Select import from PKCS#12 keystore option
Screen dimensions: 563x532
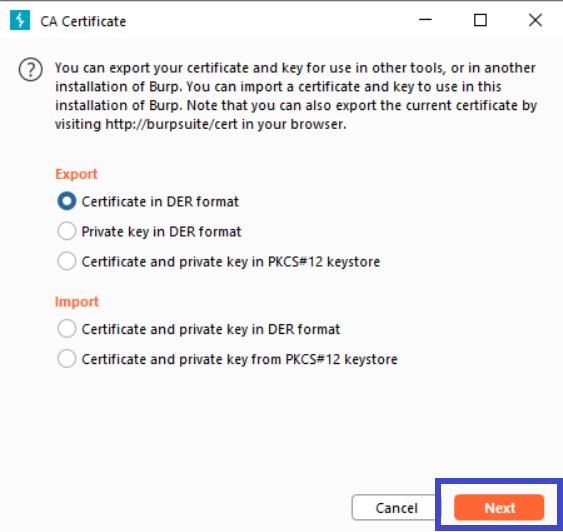67,359
